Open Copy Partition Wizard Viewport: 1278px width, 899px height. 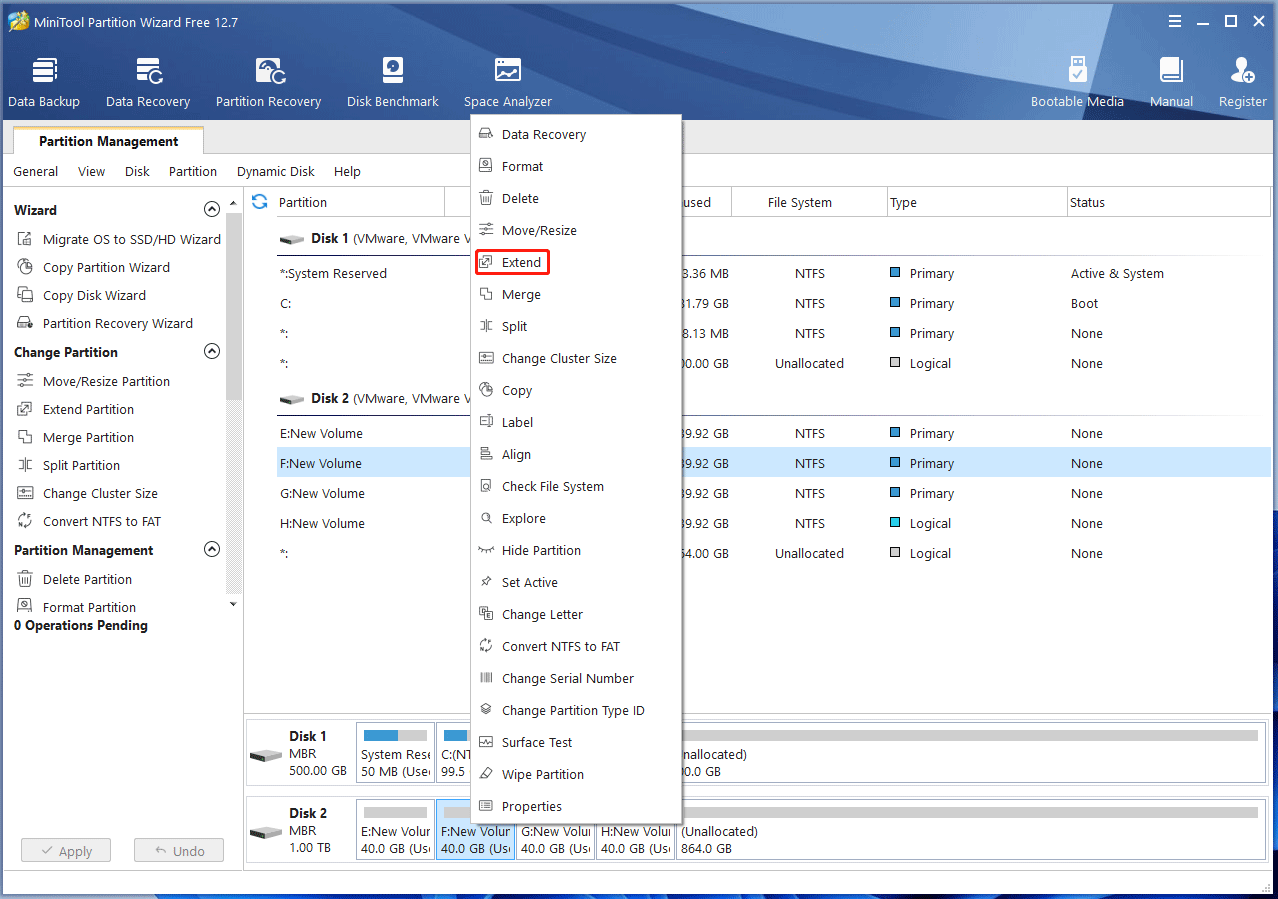point(93,267)
